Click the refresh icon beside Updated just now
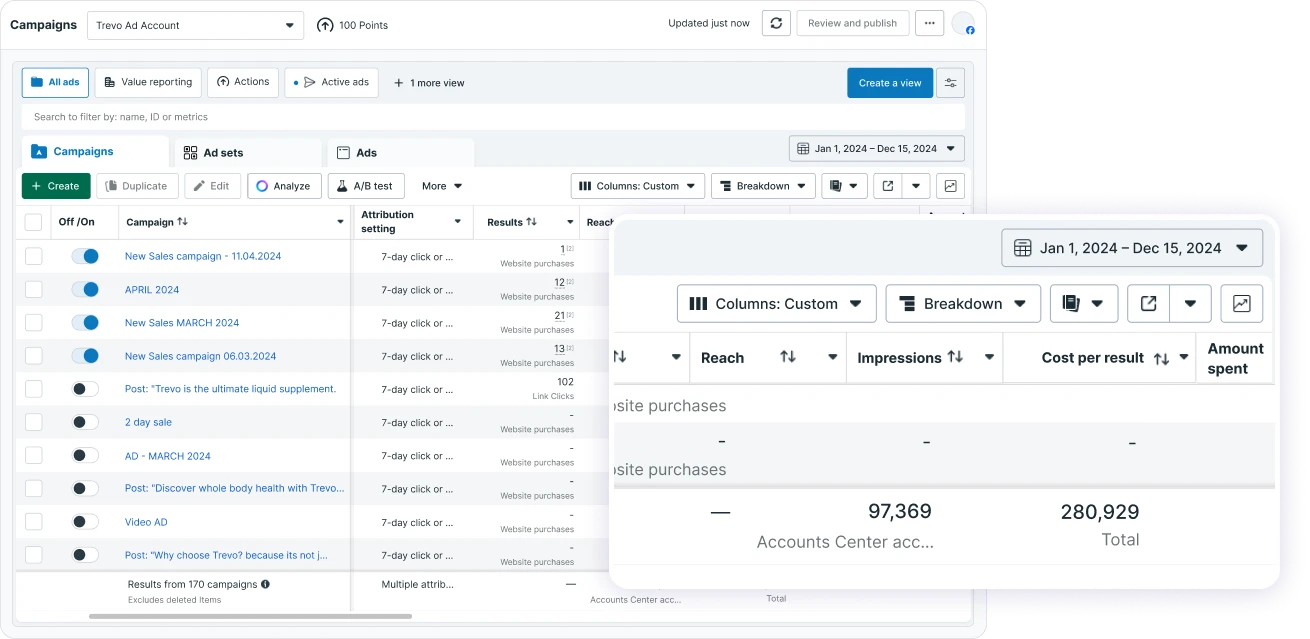This screenshot has height=639, width=1310. click(776, 24)
